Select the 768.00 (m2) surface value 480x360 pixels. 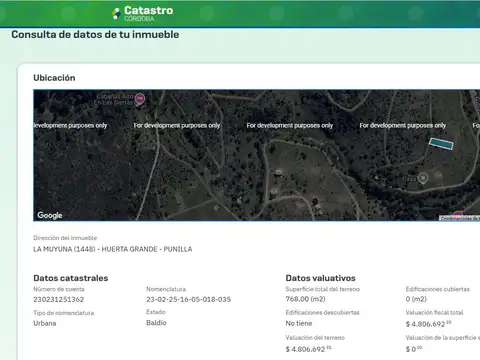tap(305, 299)
